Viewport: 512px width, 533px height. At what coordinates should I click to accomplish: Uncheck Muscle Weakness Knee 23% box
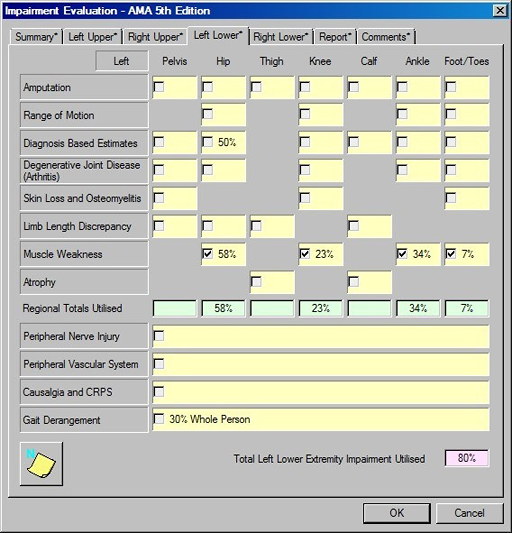click(305, 254)
